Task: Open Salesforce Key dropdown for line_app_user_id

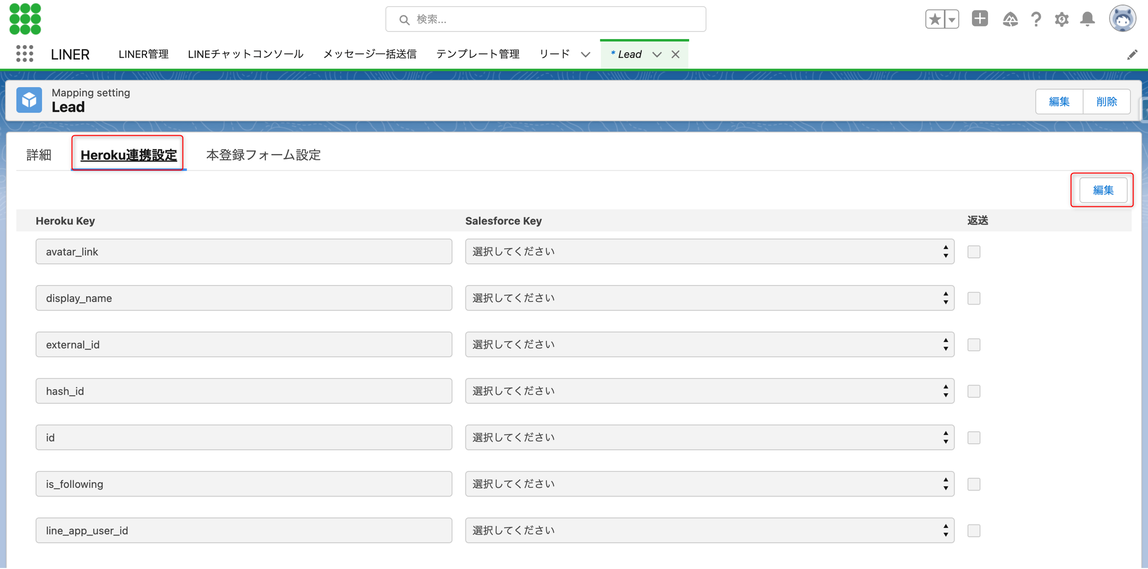Action: click(x=709, y=530)
